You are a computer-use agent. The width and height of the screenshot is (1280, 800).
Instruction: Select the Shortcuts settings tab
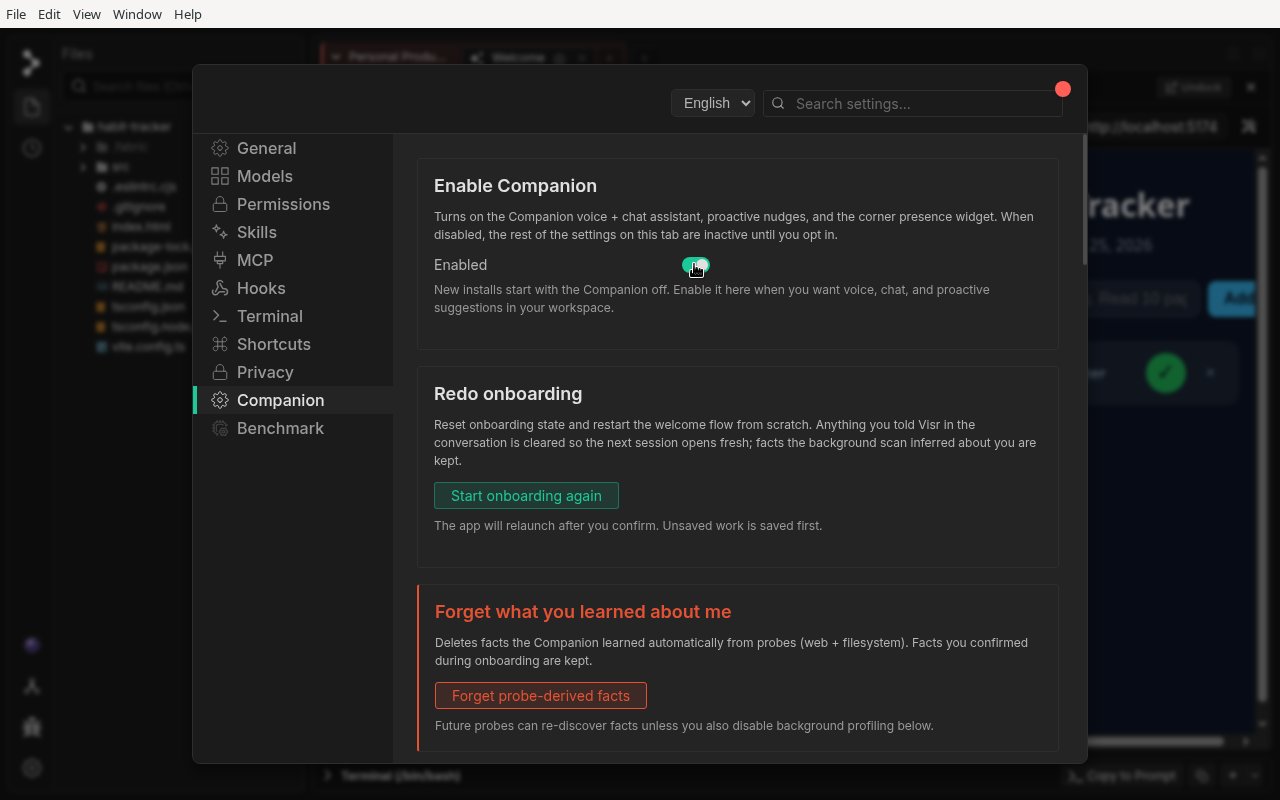point(293,344)
